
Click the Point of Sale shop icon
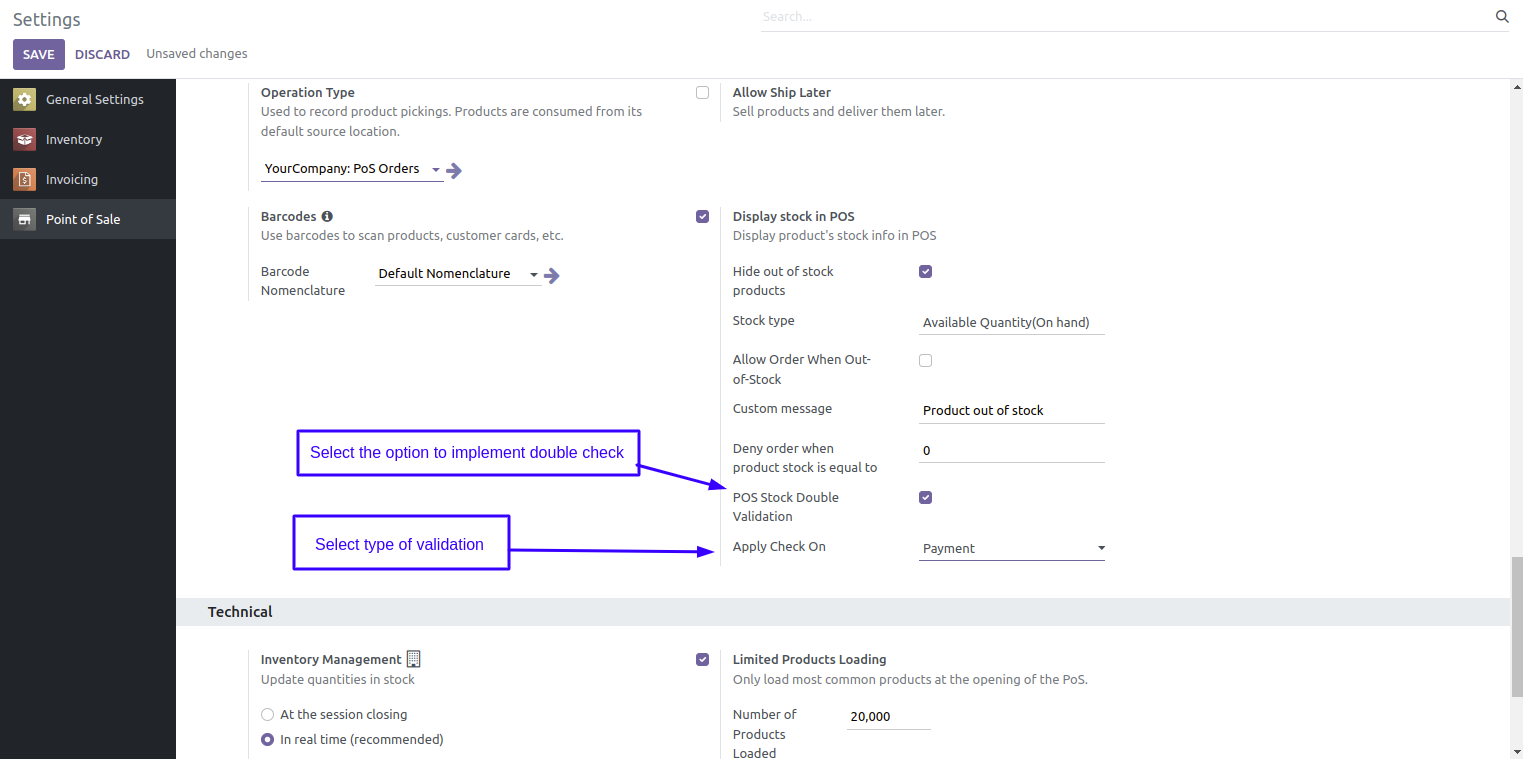(24, 219)
